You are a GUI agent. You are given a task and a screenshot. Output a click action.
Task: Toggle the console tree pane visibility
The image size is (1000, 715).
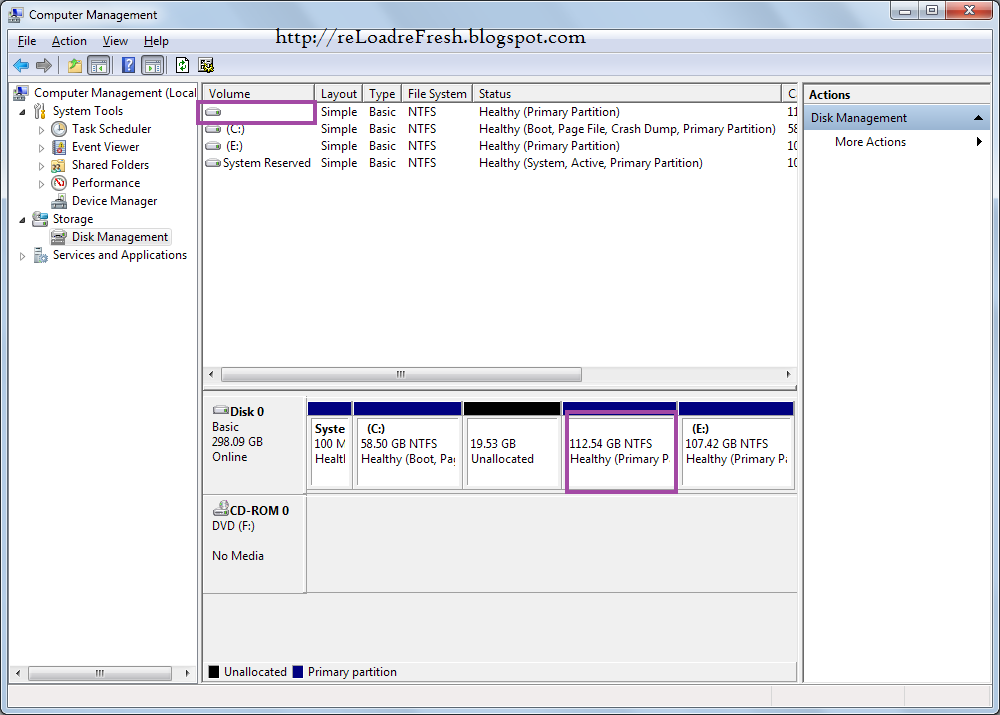(98, 65)
